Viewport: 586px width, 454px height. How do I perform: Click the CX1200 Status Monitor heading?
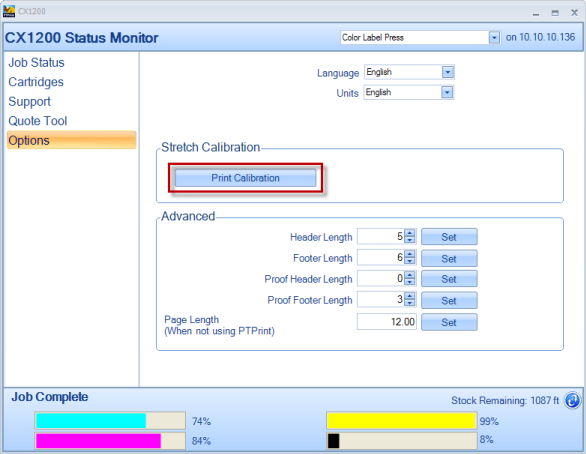(81, 38)
